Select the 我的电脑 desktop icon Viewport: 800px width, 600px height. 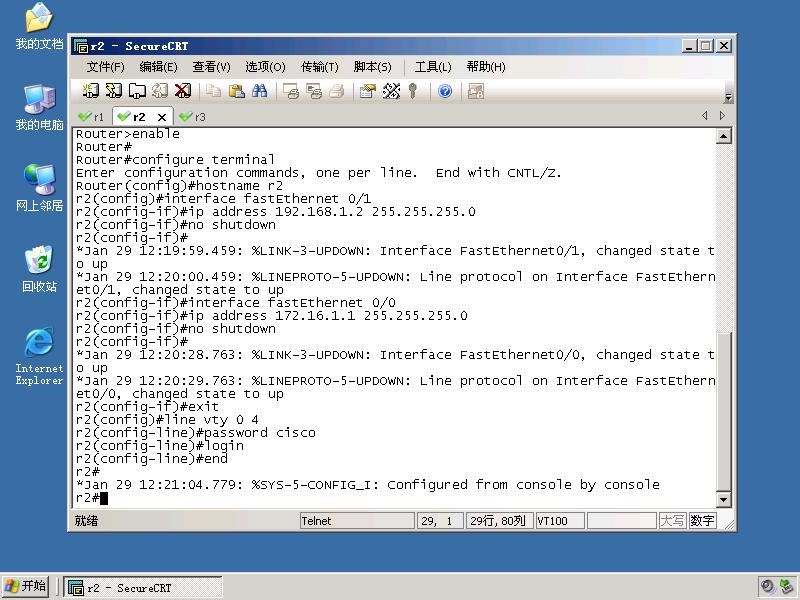[39, 107]
